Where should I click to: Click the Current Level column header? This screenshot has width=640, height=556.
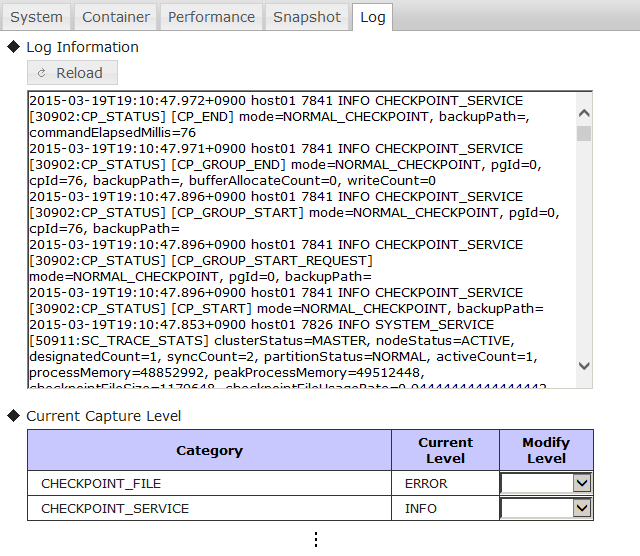coord(445,450)
